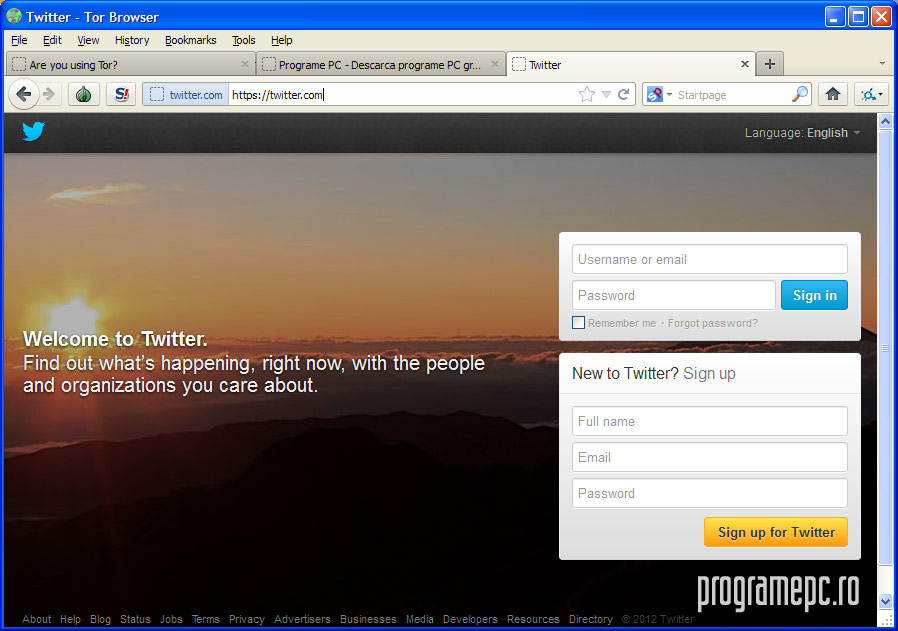Open the Resources footer link
The width and height of the screenshot is (898, 631).
tap(533, 619)
